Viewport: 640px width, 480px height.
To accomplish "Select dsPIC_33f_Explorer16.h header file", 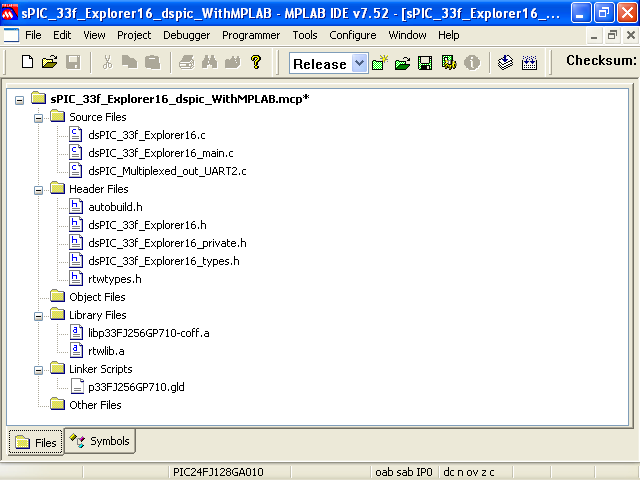I will (147, 225).
